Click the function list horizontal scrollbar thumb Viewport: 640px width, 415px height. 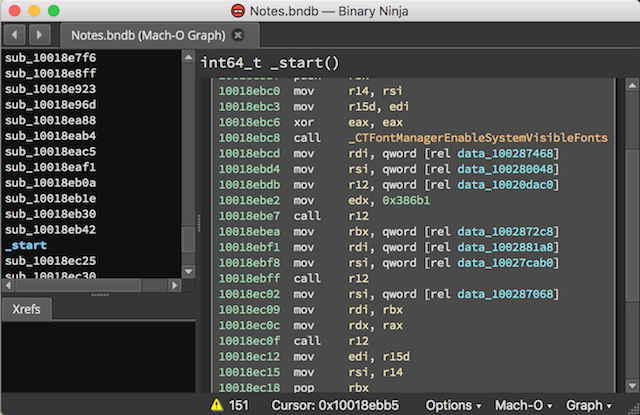pyautogui.click(x=78, y=285)
